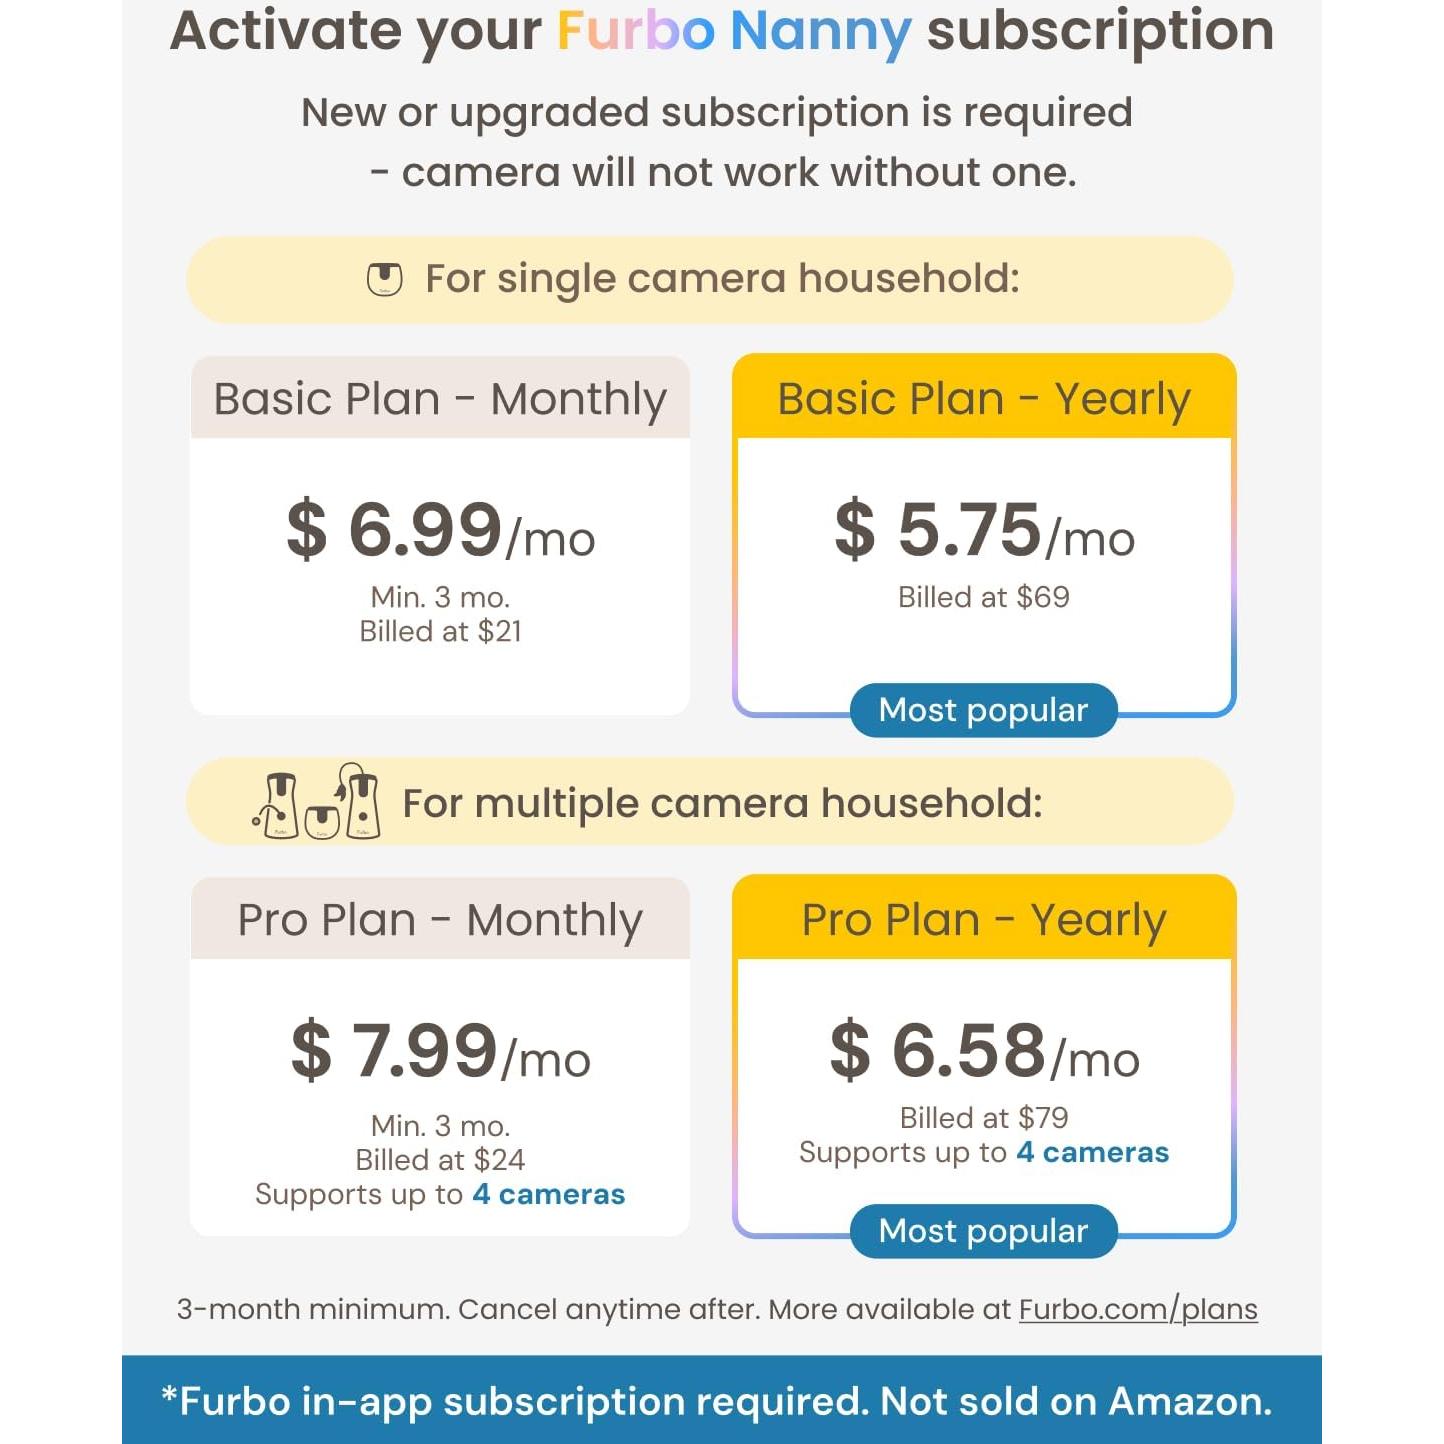Screen dimensions: 1444x1444
Task: Click the small middle camera icon in the multiple camera banner
Action: [321, 821]
